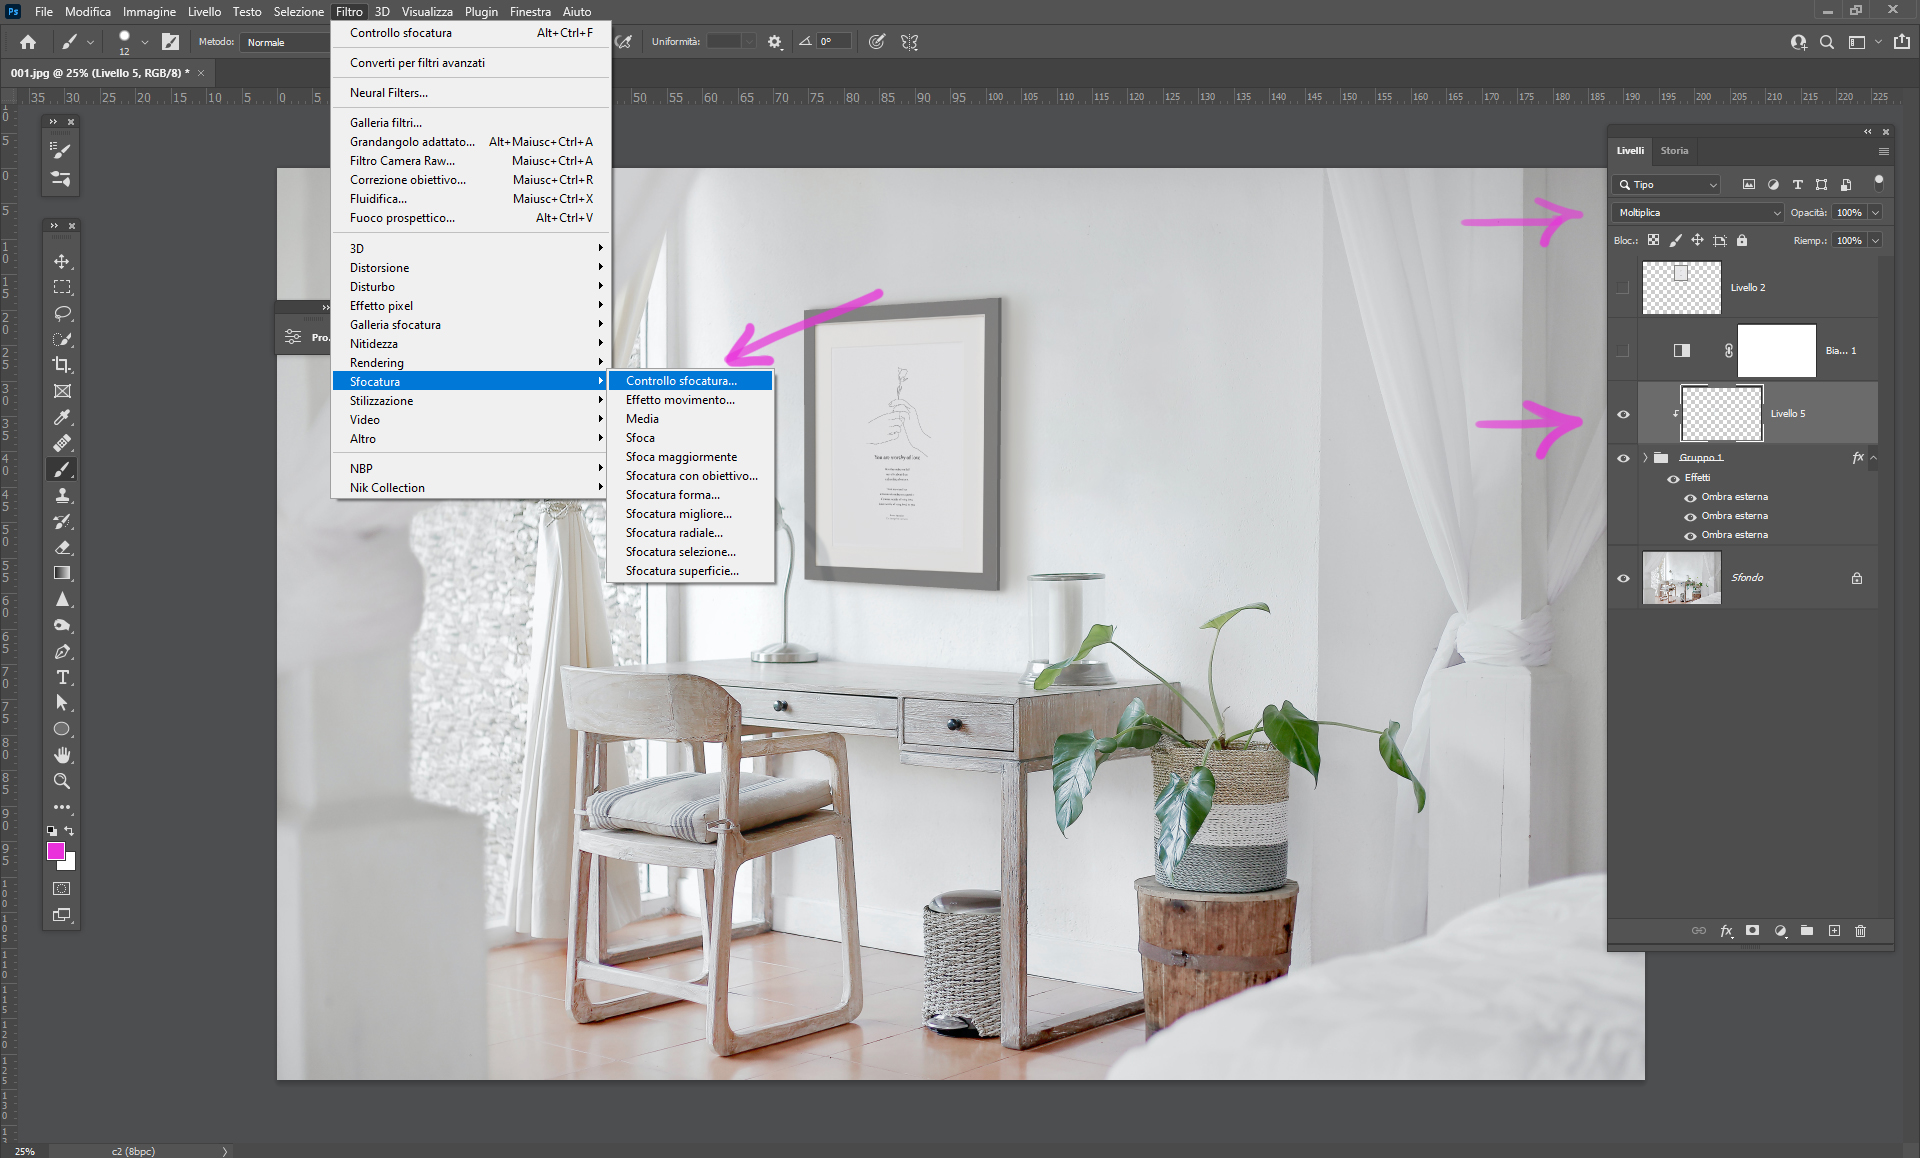Click the magenta foreground color swatch
This screenshot has height=1158, width=1920.
point(56,851)
